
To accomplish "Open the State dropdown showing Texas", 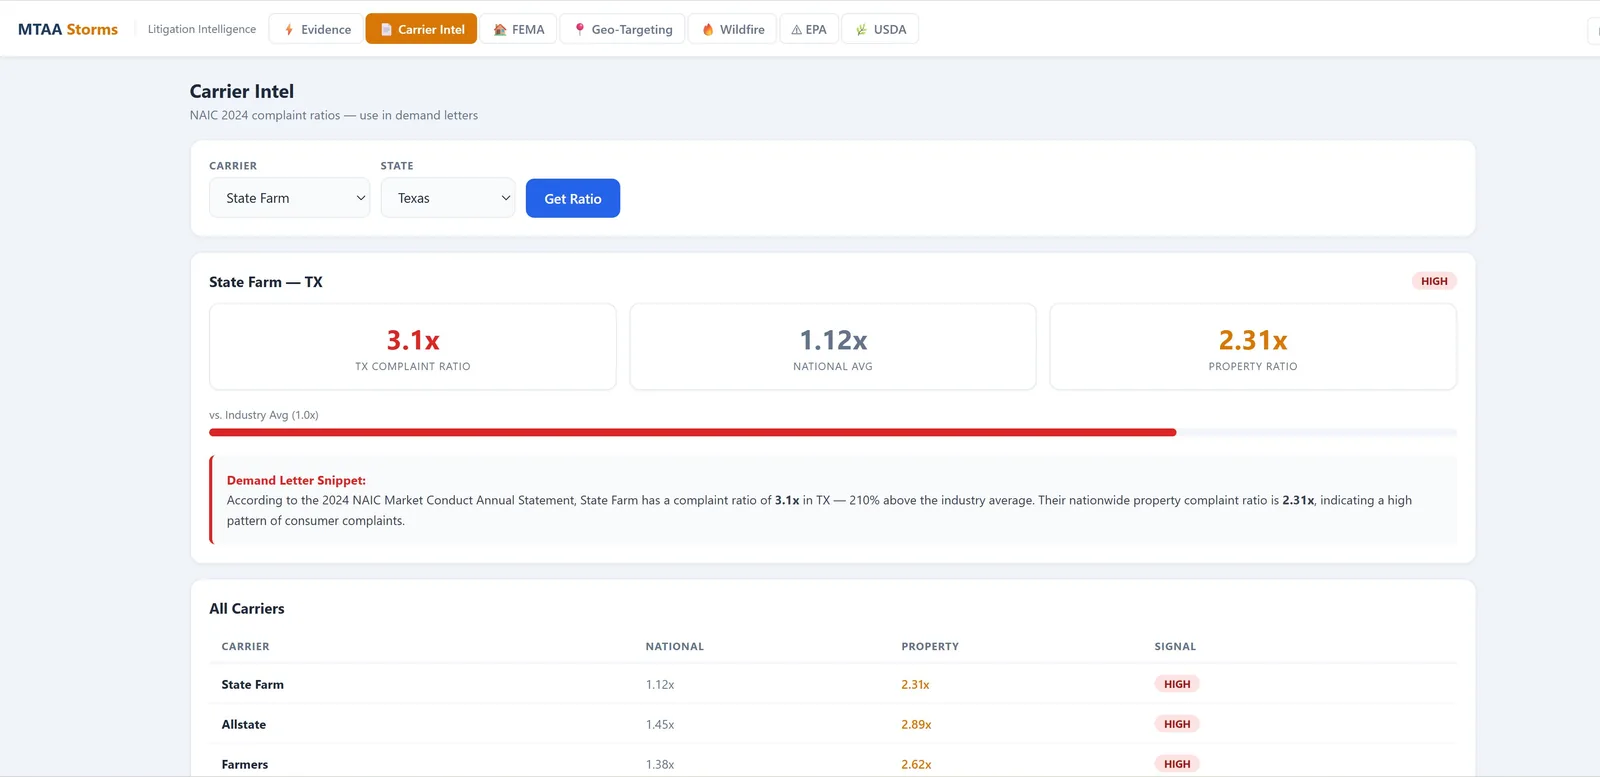I will 448,198.
